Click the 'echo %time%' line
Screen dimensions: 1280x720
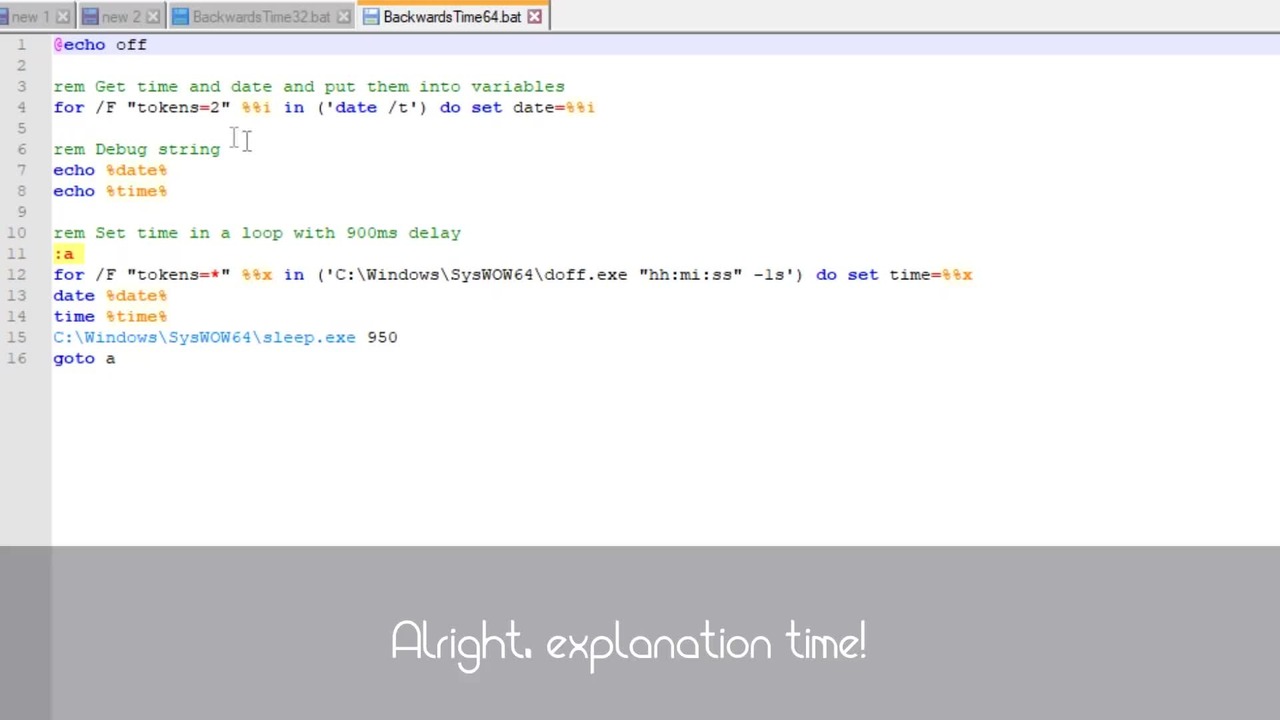point(110,191)
